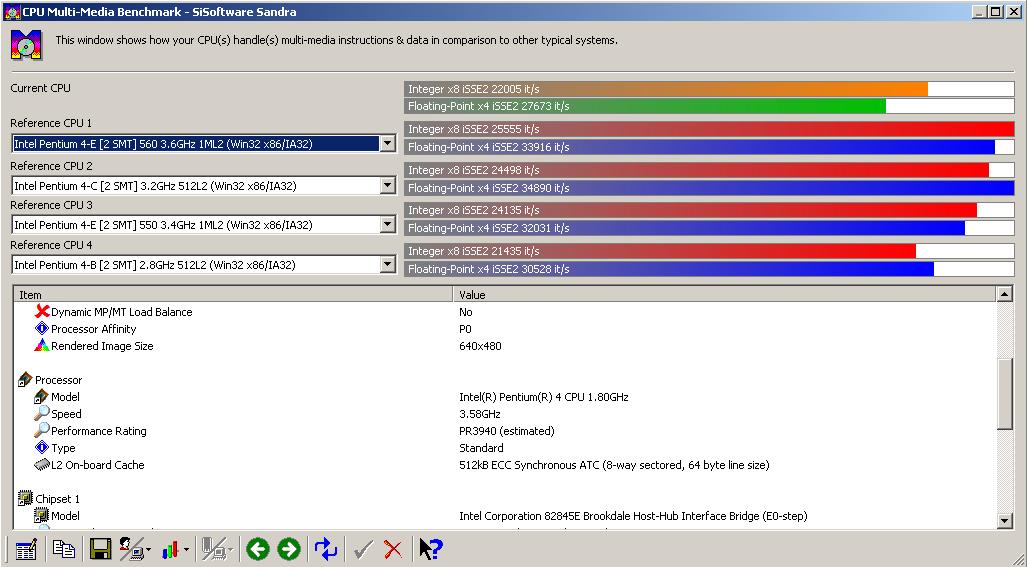This screenshot has height=567, width=1027.
Task: Click Current CPU Floating-Point green bar
Action: (645, 106)
